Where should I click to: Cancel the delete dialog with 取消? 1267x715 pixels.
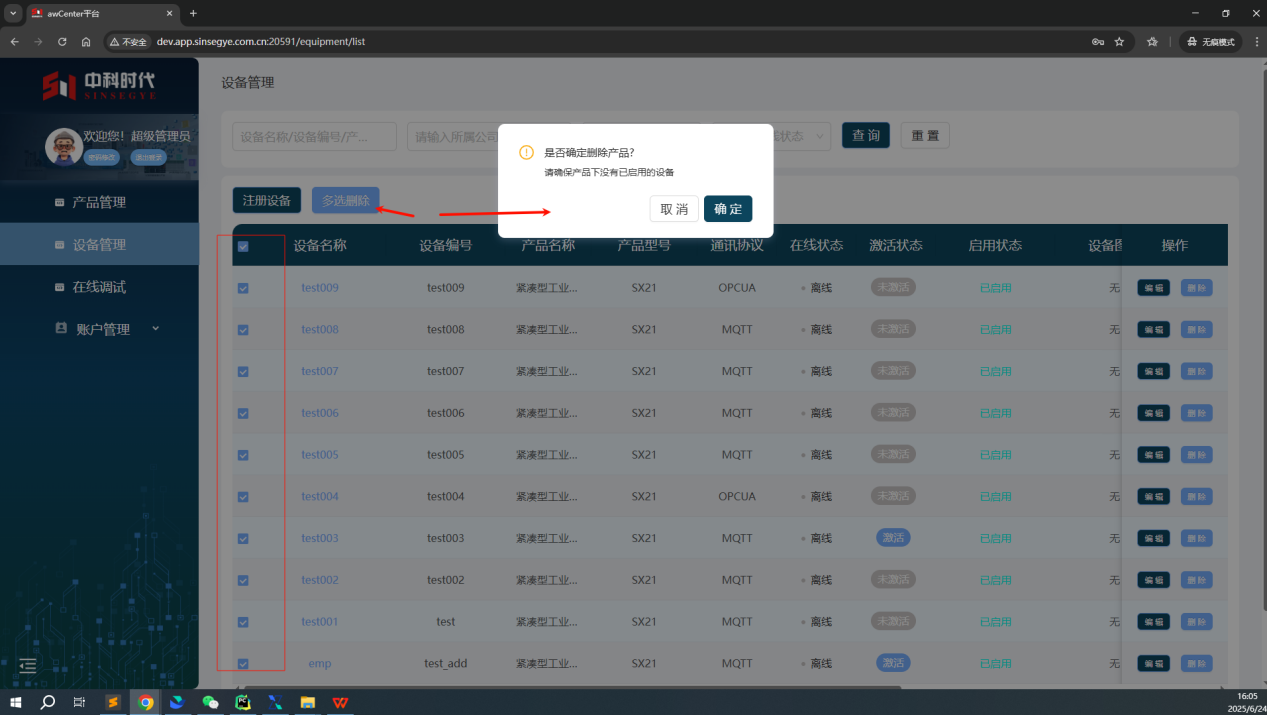click(673, 209)
